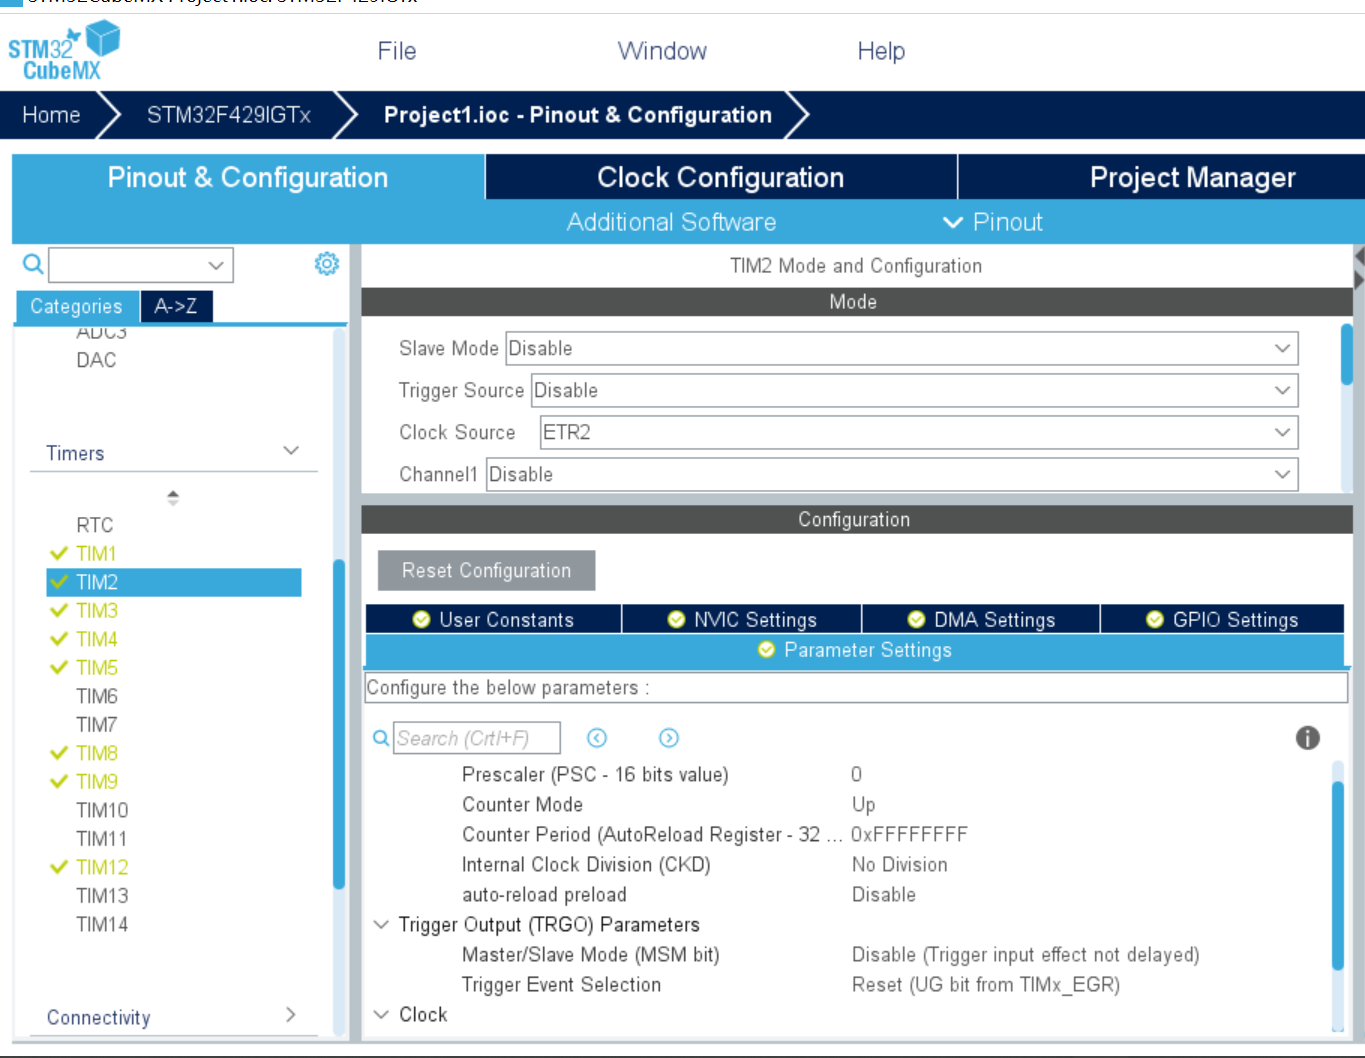Image resolution: width=1365 pixels, height=1058 pixels.
Task: Click the parameter Search (Ctrl+F) field
Action: point(476,738)
